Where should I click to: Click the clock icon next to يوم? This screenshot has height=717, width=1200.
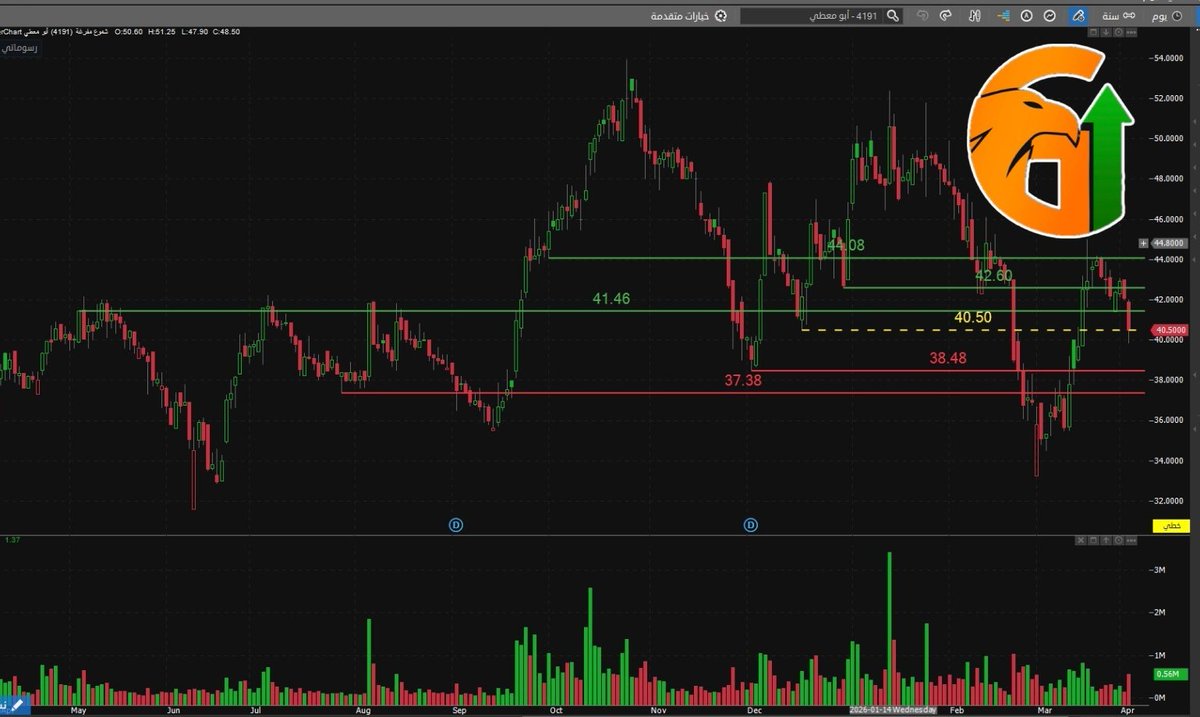pos(1177,15)
